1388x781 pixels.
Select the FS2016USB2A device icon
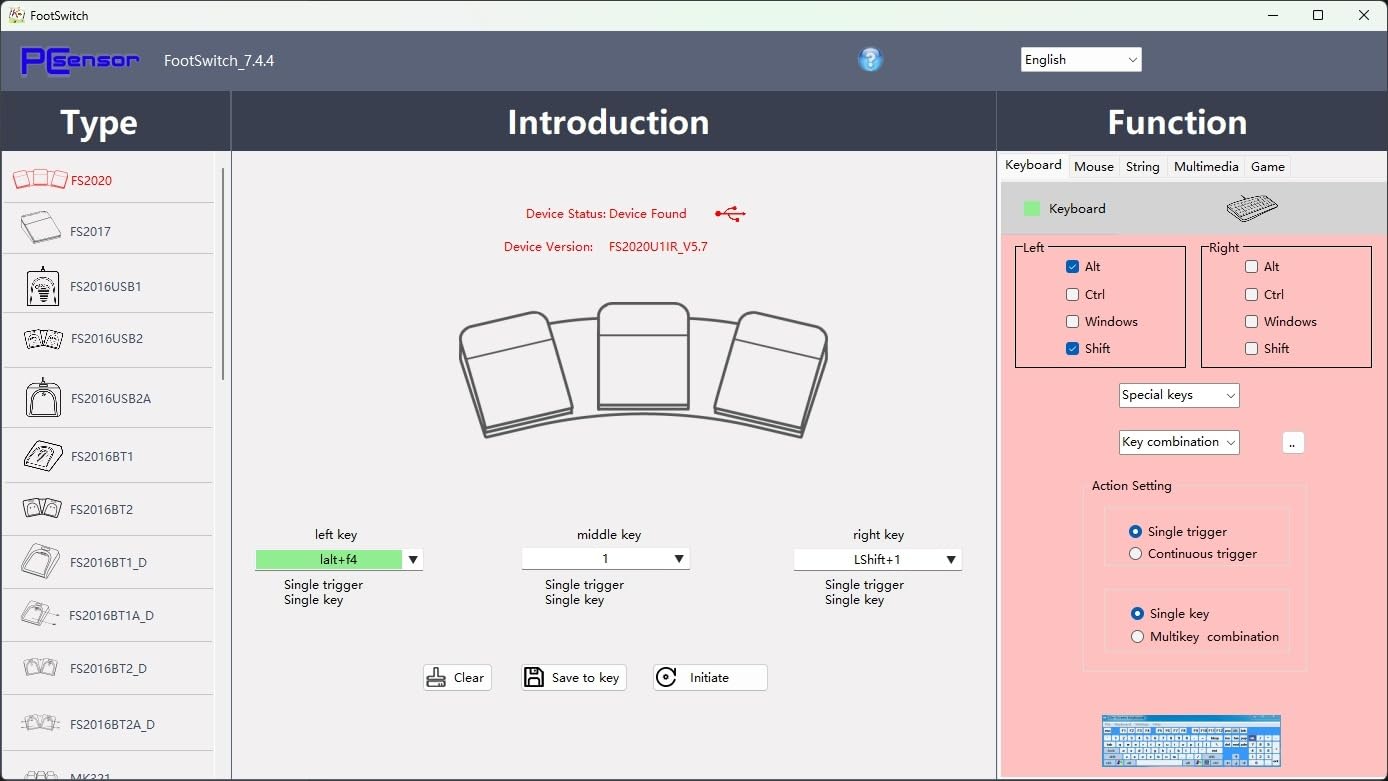pyautogui.click(x=43, y=398)
